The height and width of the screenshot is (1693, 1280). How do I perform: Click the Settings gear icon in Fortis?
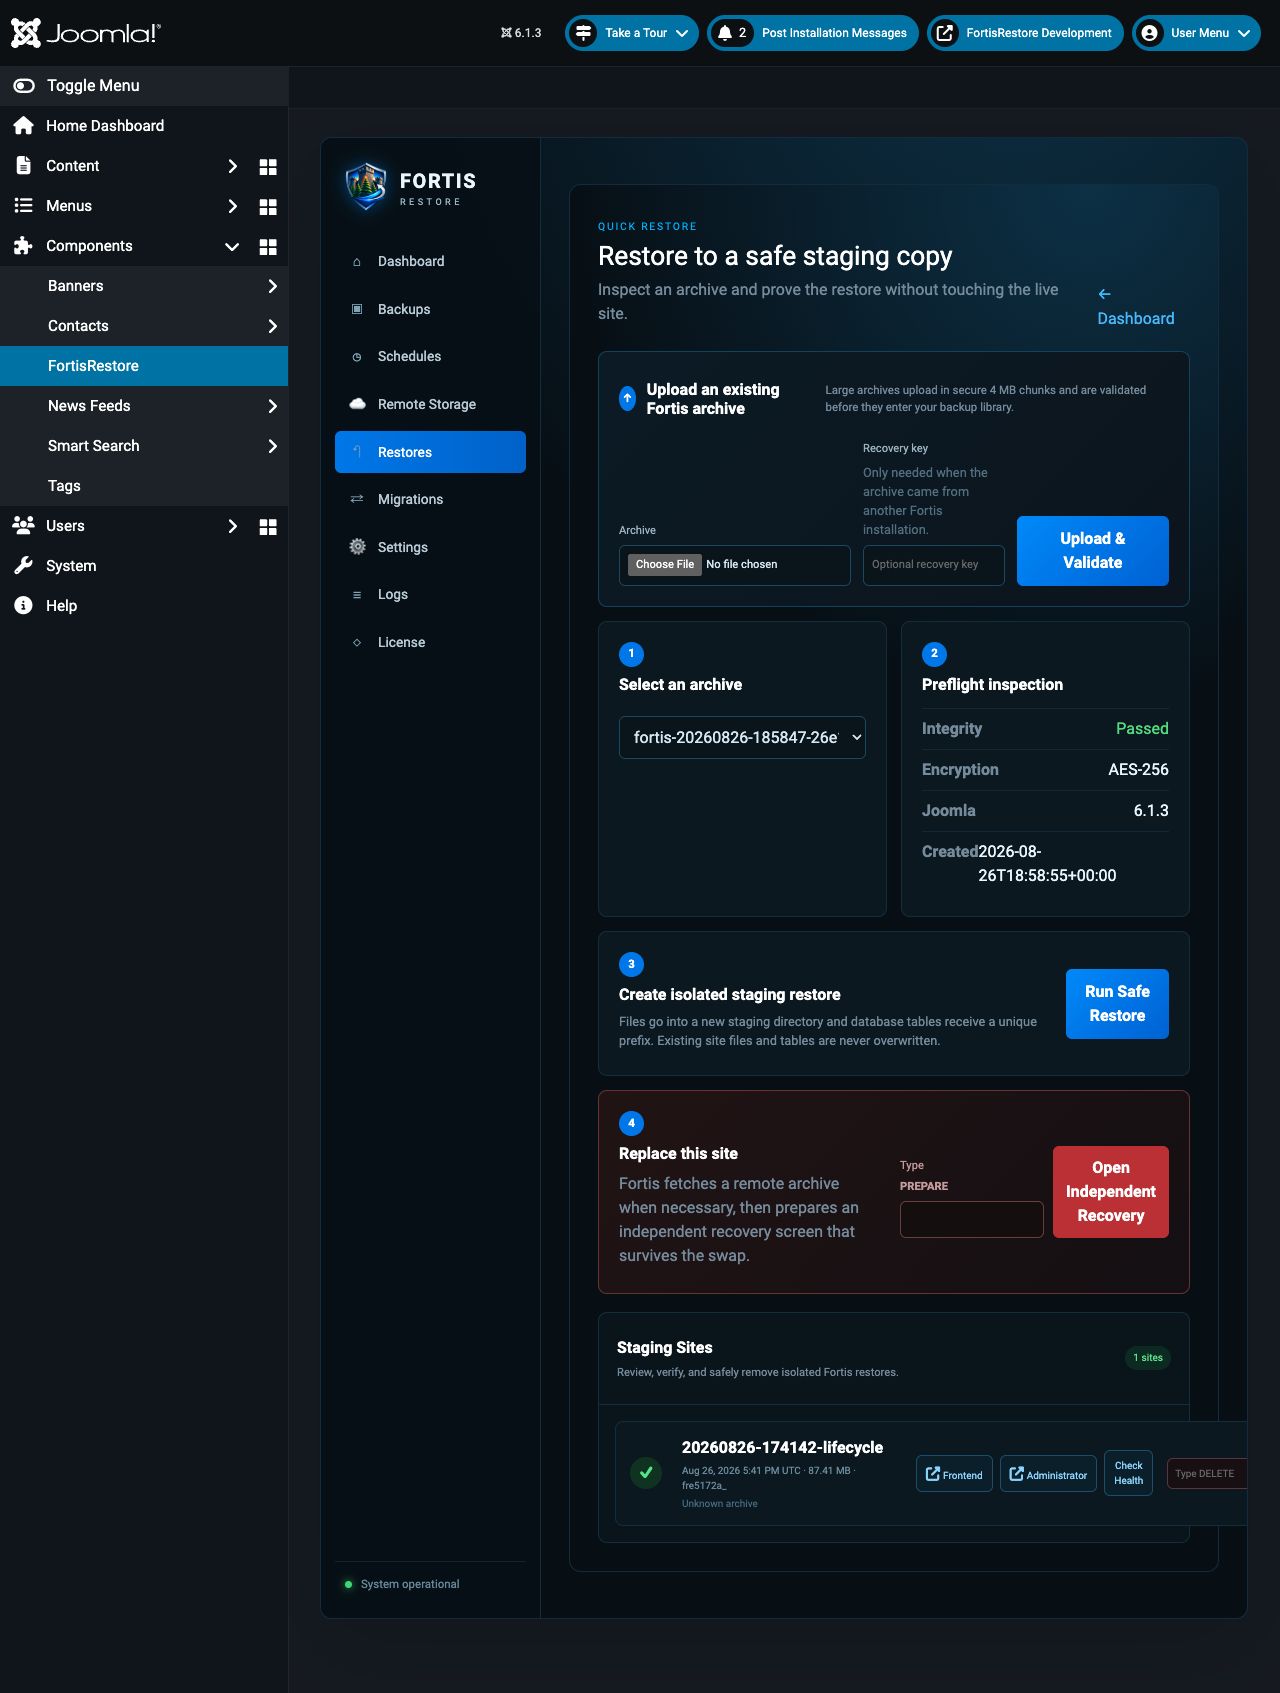click(x=357, y=547)
